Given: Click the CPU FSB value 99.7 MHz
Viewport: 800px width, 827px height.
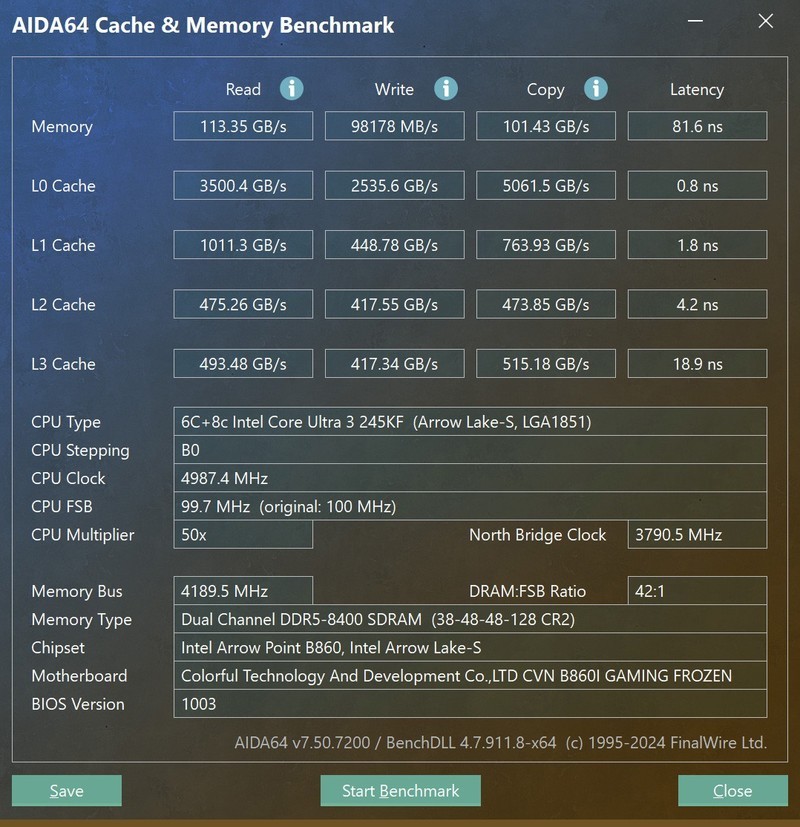Looking at the screenshot, I should (470, 506).
